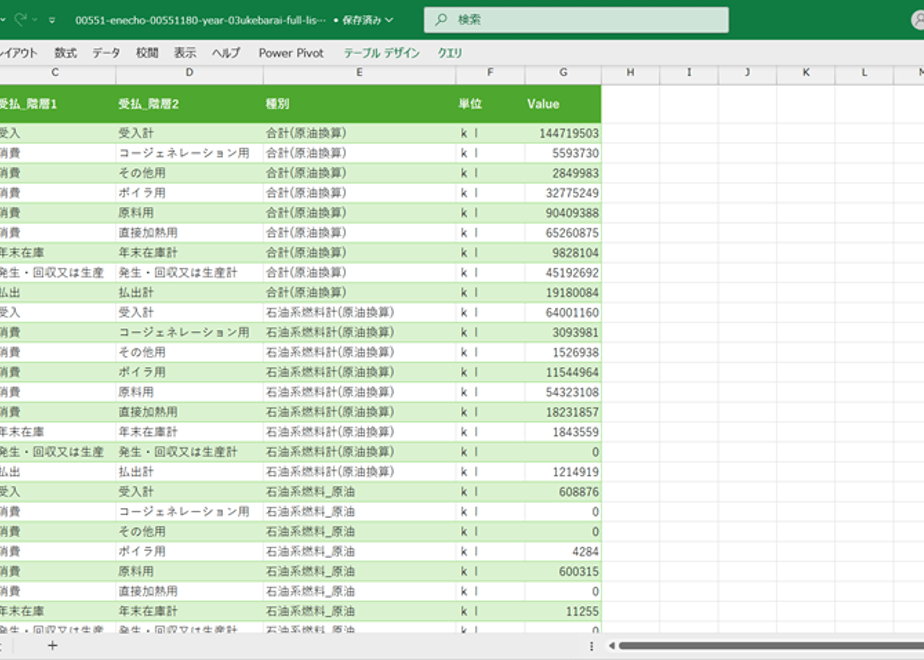The height and width of the screenshot is (660, 924).
Task: Click the 種別 table header cell
Action: (x=359, y=104)
